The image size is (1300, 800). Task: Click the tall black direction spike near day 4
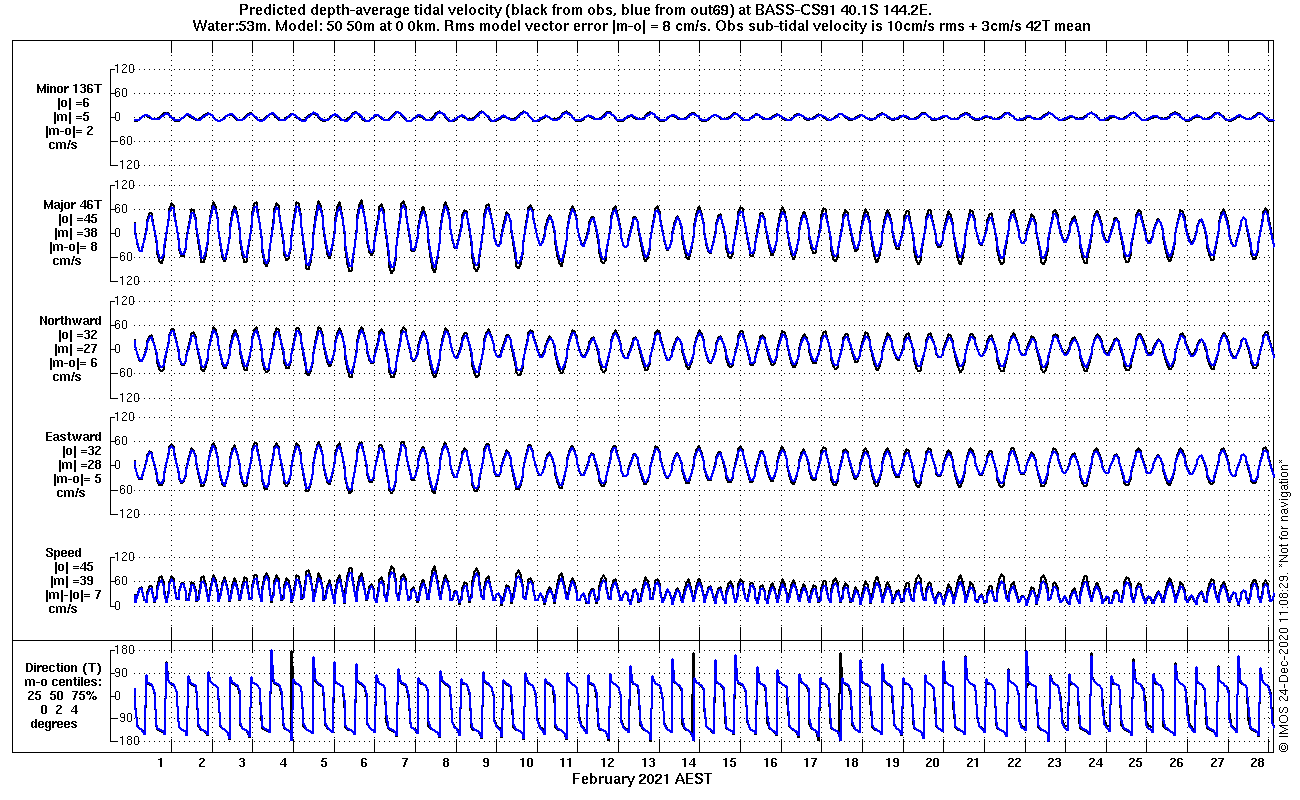292,695
